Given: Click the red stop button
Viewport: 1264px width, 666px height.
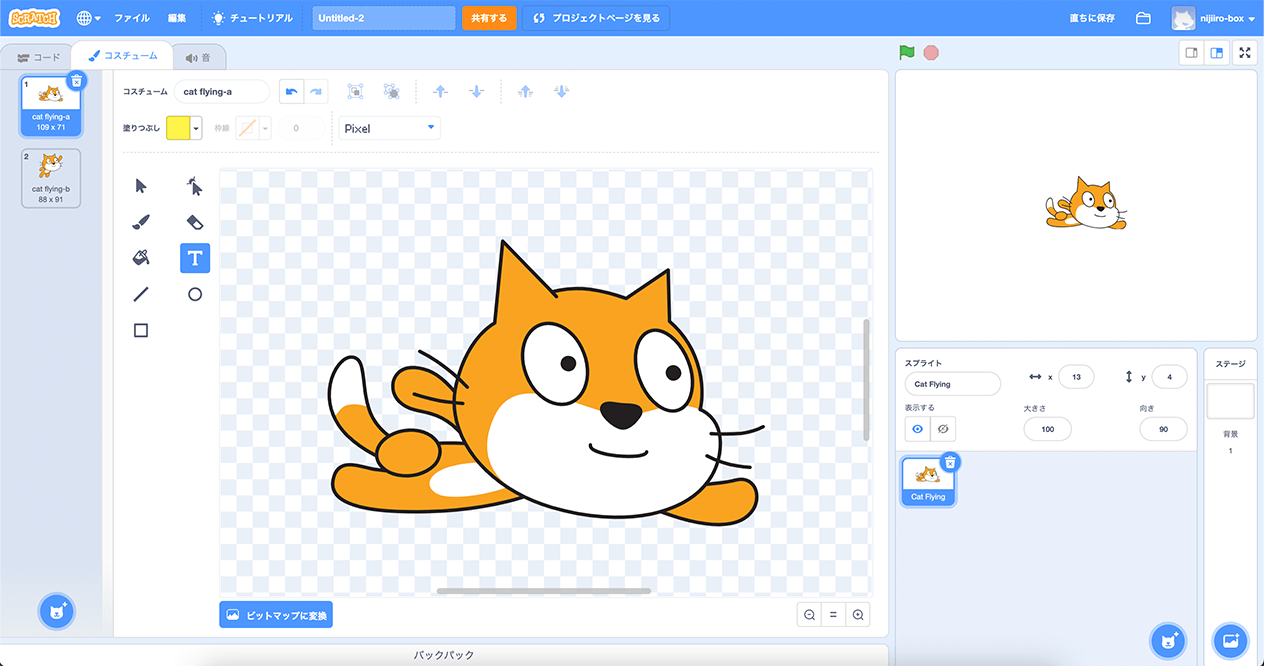Looking at the screenshot, I should pyautogui.click(x=931, y=53).
